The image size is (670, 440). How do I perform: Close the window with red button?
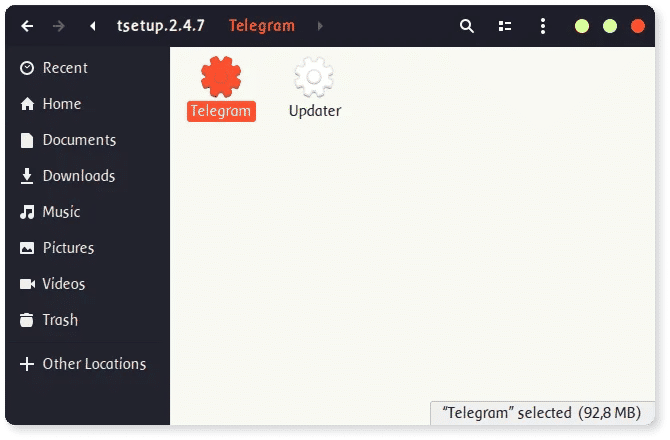pyautogui.click(x=638, y=26)
